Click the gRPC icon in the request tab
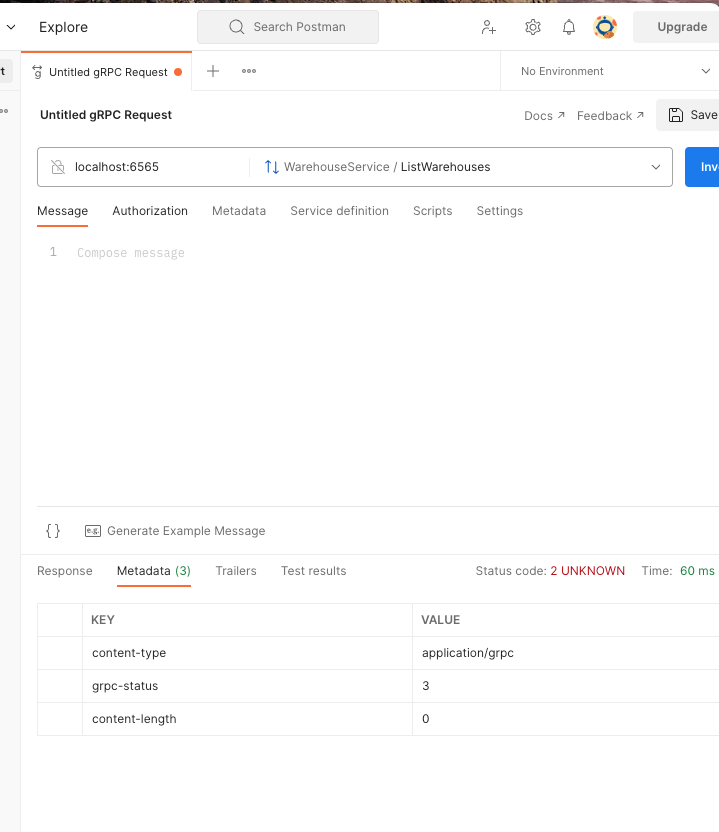The height and width of the screenshot is (832, 719). tap(37, 72)
